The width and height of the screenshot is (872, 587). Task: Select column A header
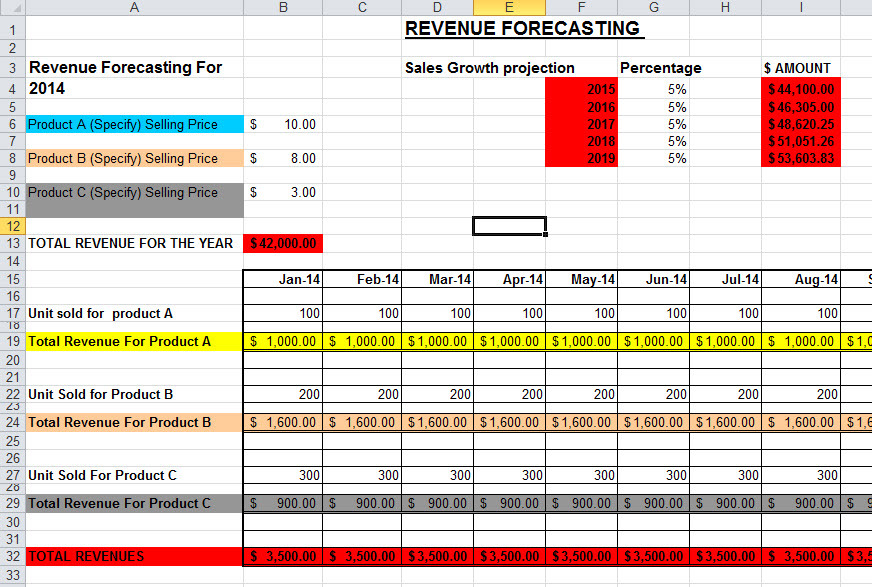tap(135, 7)
